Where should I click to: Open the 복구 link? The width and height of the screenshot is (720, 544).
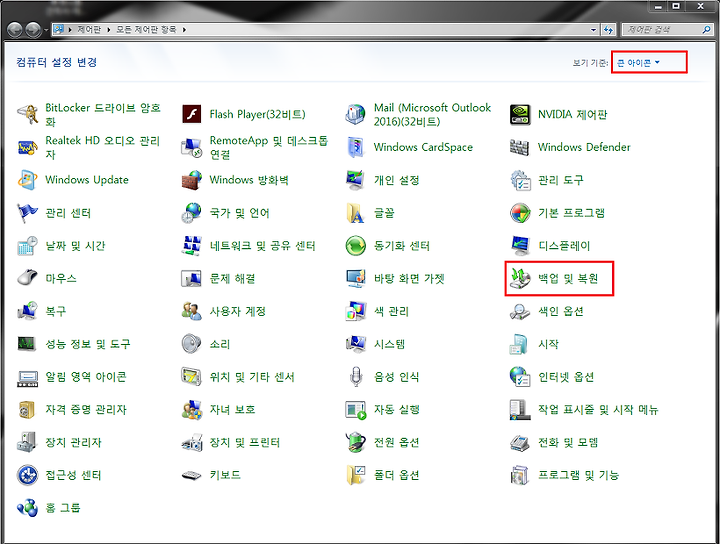coord(56,311)
